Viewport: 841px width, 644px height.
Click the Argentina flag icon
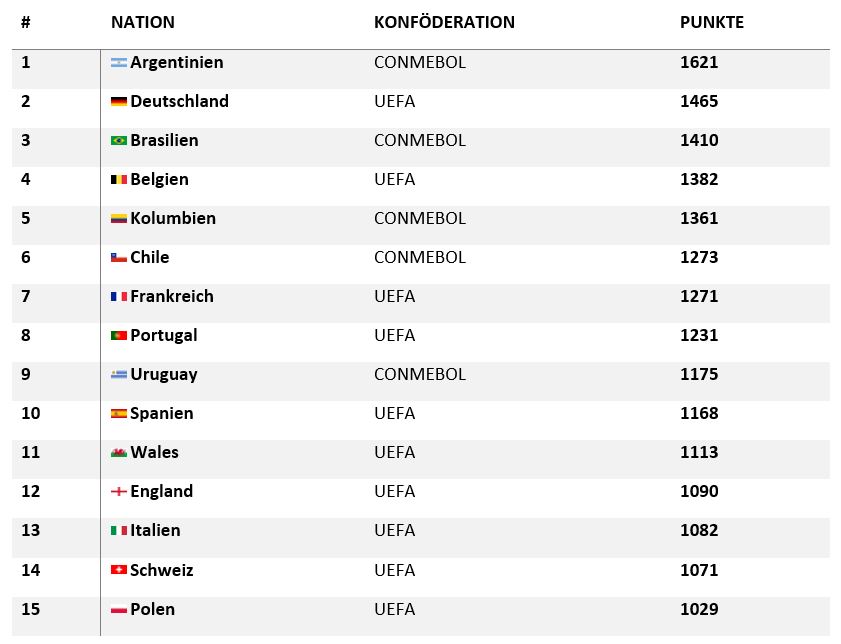tap(118, 63)
